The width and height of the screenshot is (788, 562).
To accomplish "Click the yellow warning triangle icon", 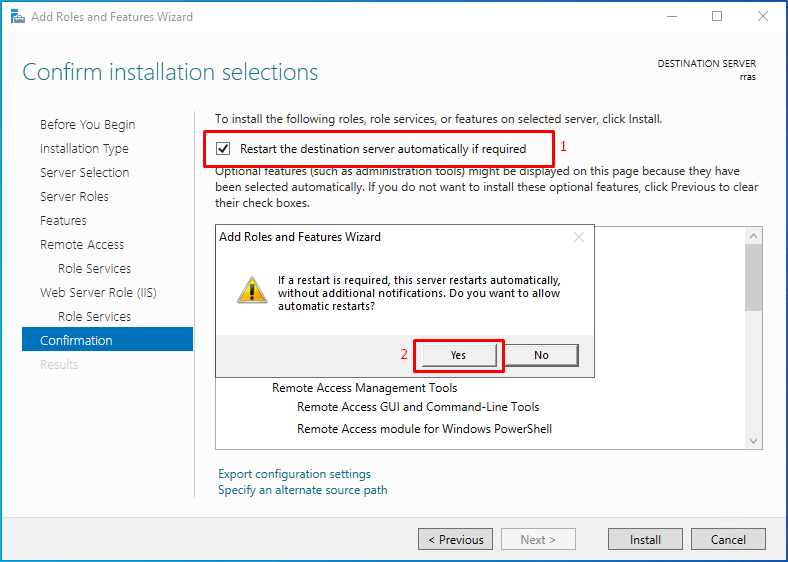I will coord(252,290).
